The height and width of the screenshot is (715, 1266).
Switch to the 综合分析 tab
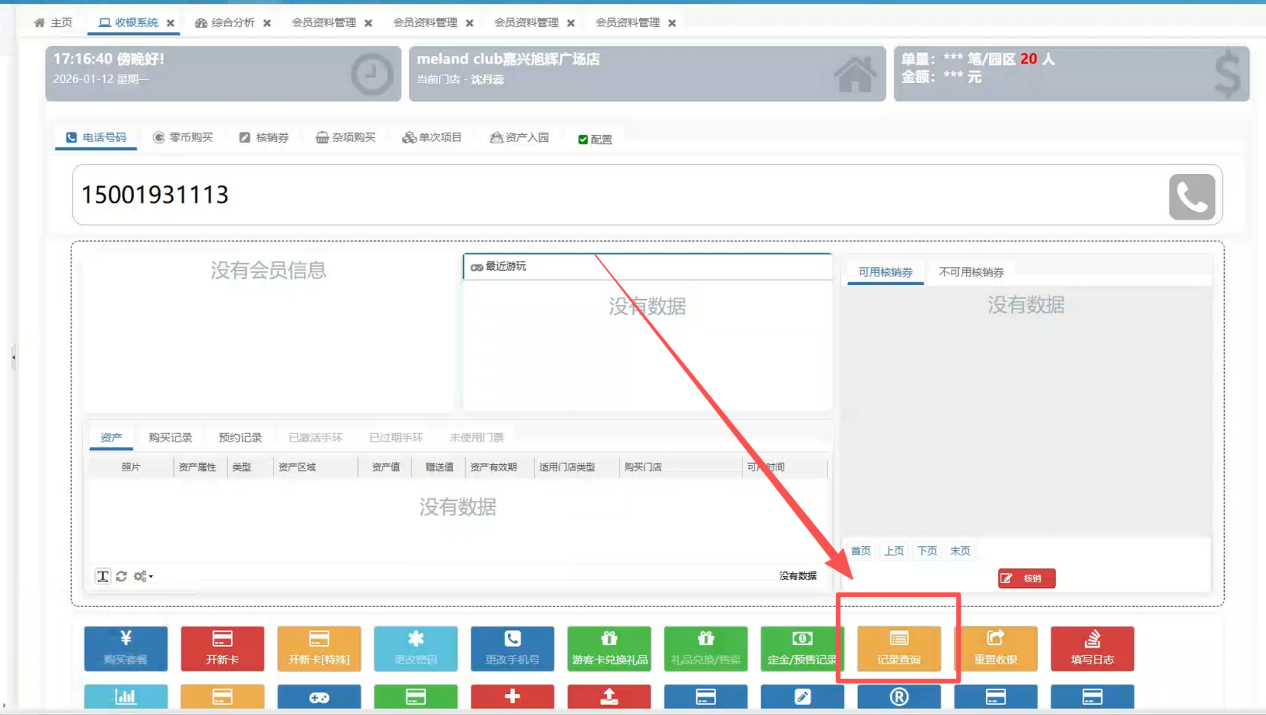click(225, 23)
